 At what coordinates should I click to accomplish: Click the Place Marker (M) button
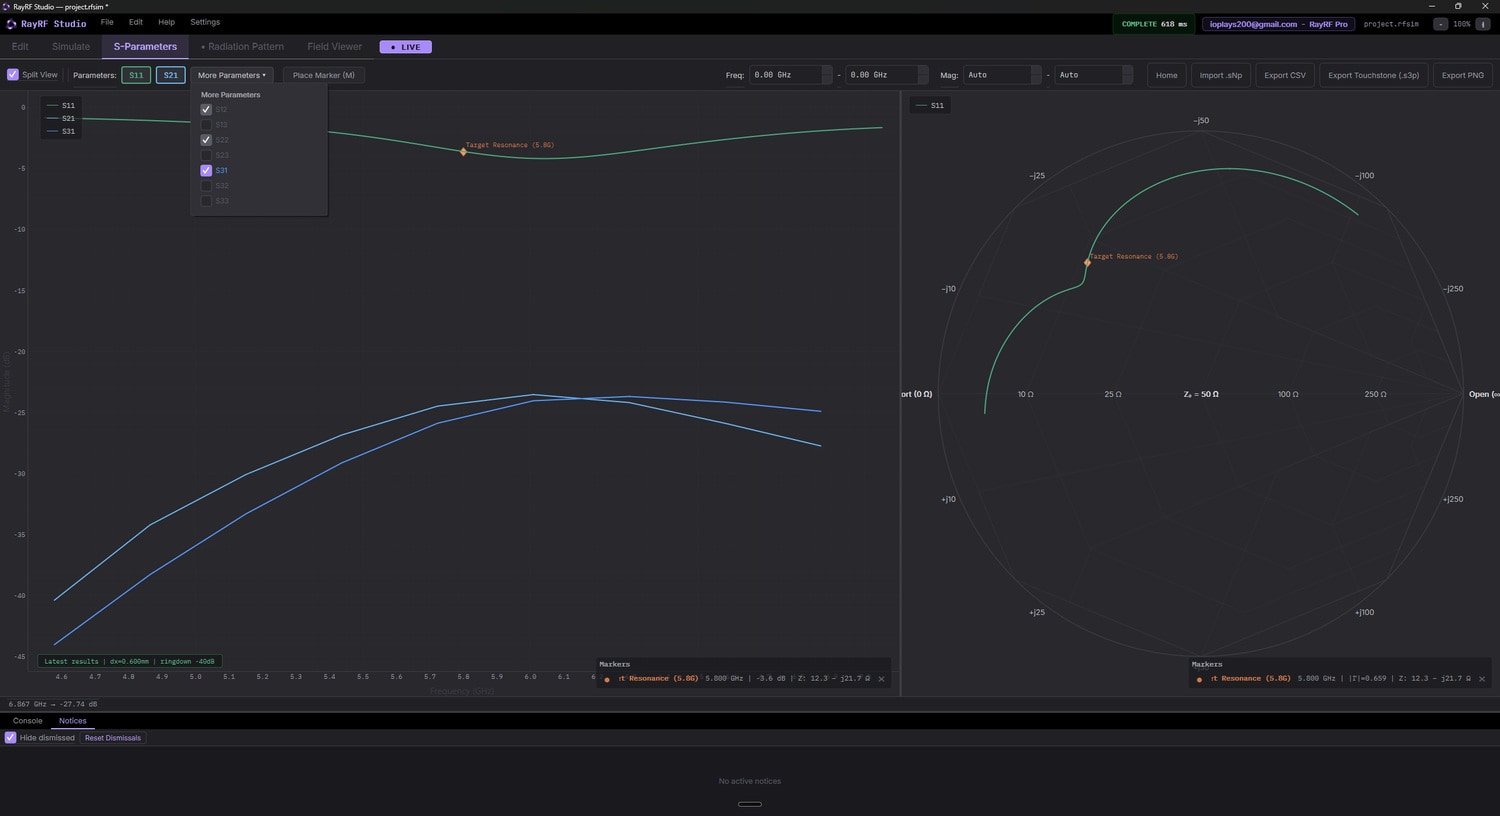click(324, 75)
